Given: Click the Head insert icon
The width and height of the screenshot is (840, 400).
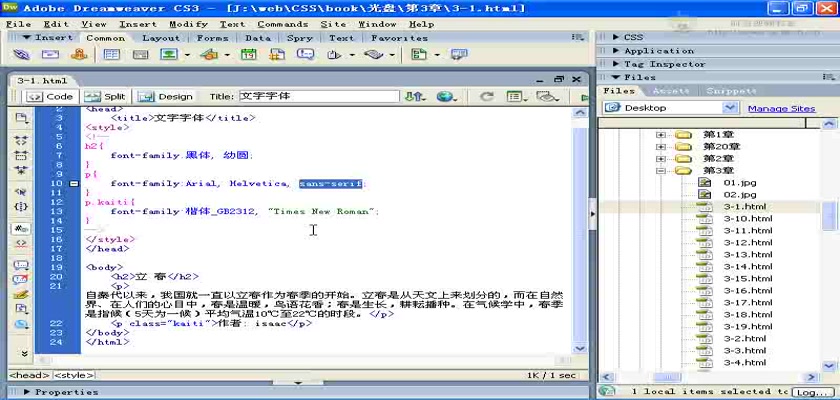Looking at the screenshot, I should [334, 55].
